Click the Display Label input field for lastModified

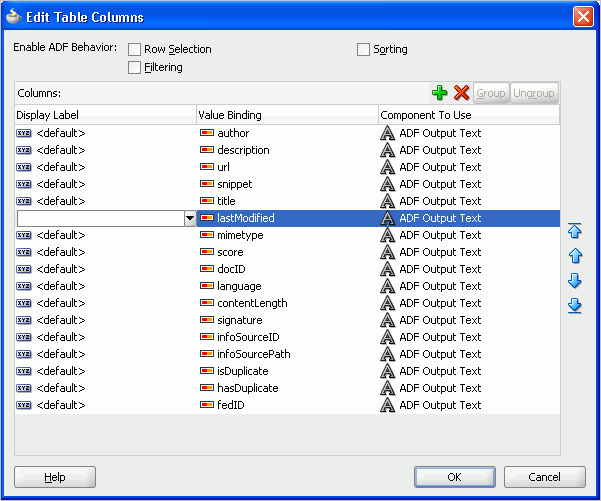pos(101,218)
